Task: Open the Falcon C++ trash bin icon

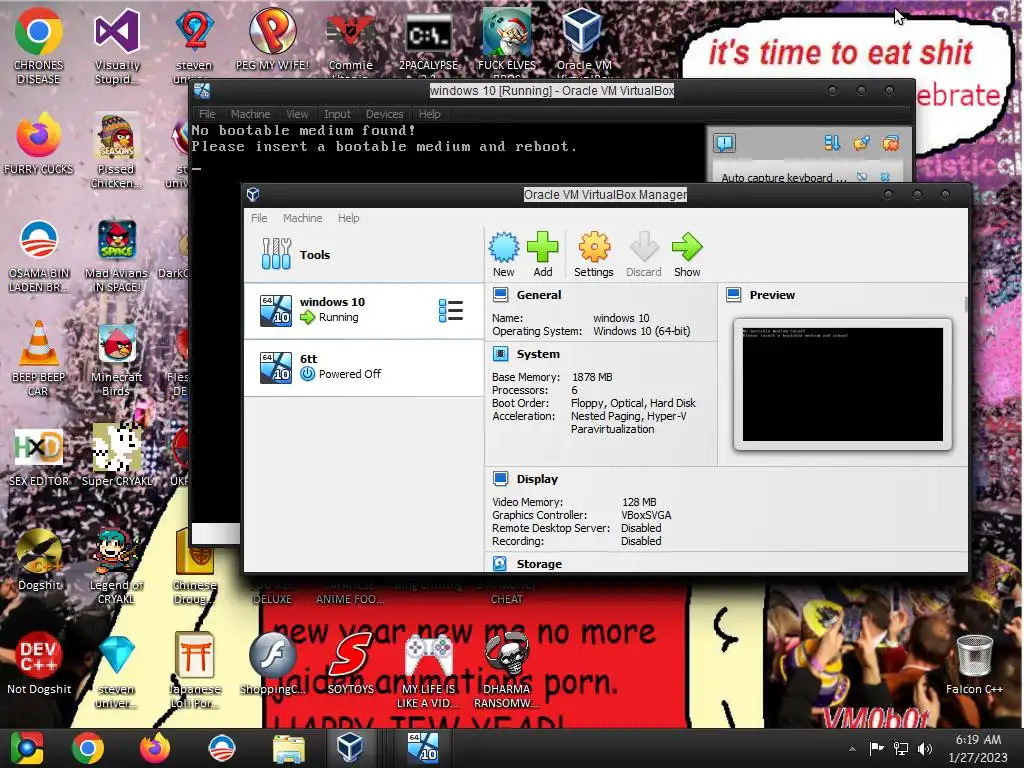Action: tap(974, 662)
